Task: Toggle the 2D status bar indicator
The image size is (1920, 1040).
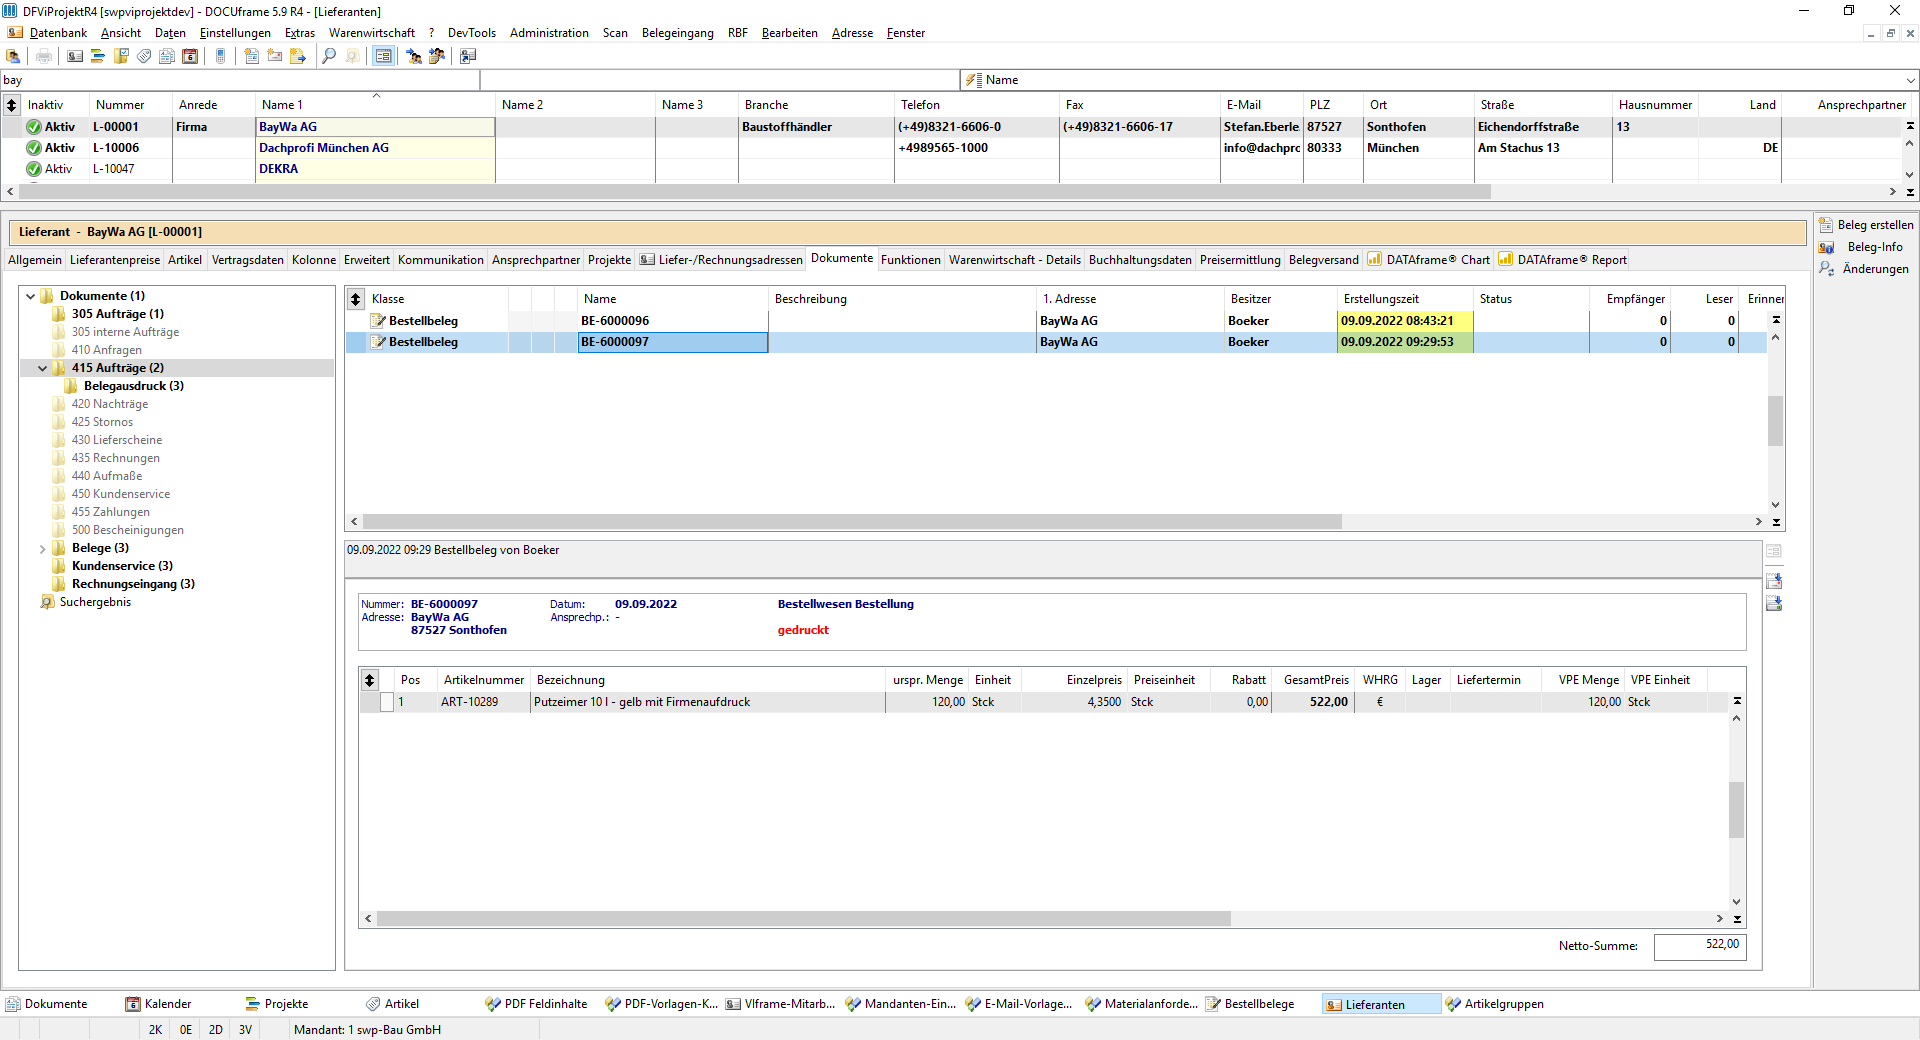Action: click(216, 1029)
